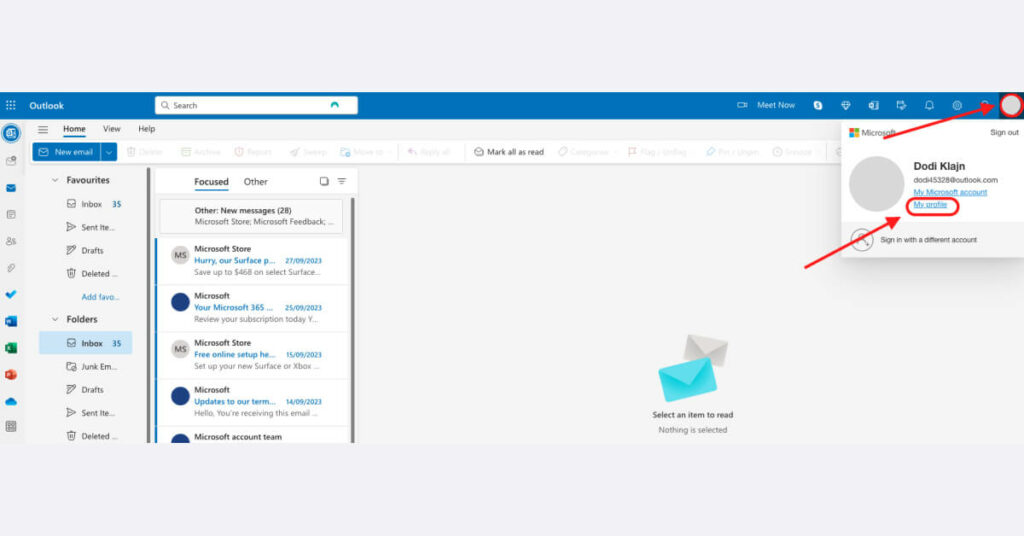This screenshot has width=1024, height=536.
Task: Click the Delete toolbar button
Action: pyautogui.click(x=144, y=151)
